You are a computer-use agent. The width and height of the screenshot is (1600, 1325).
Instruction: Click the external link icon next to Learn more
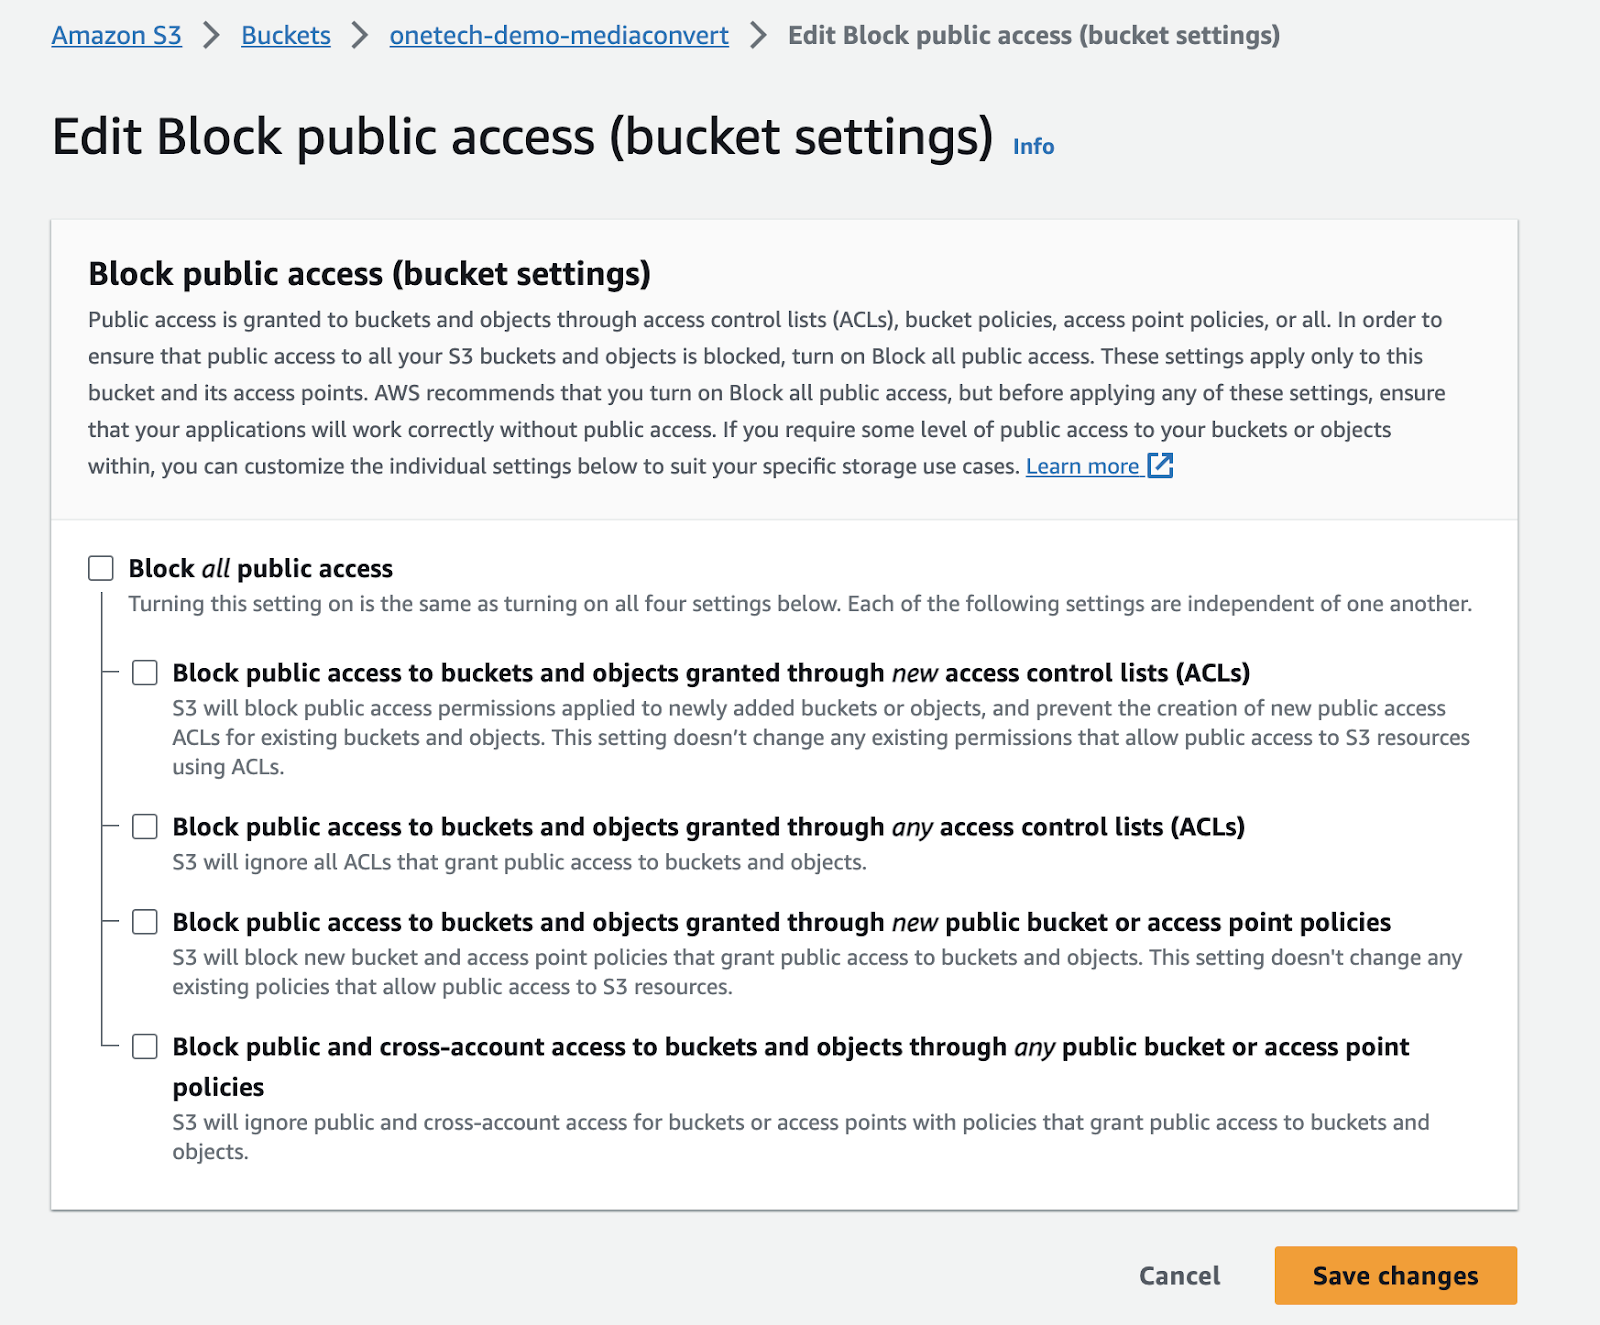(x=1160, y=466)
